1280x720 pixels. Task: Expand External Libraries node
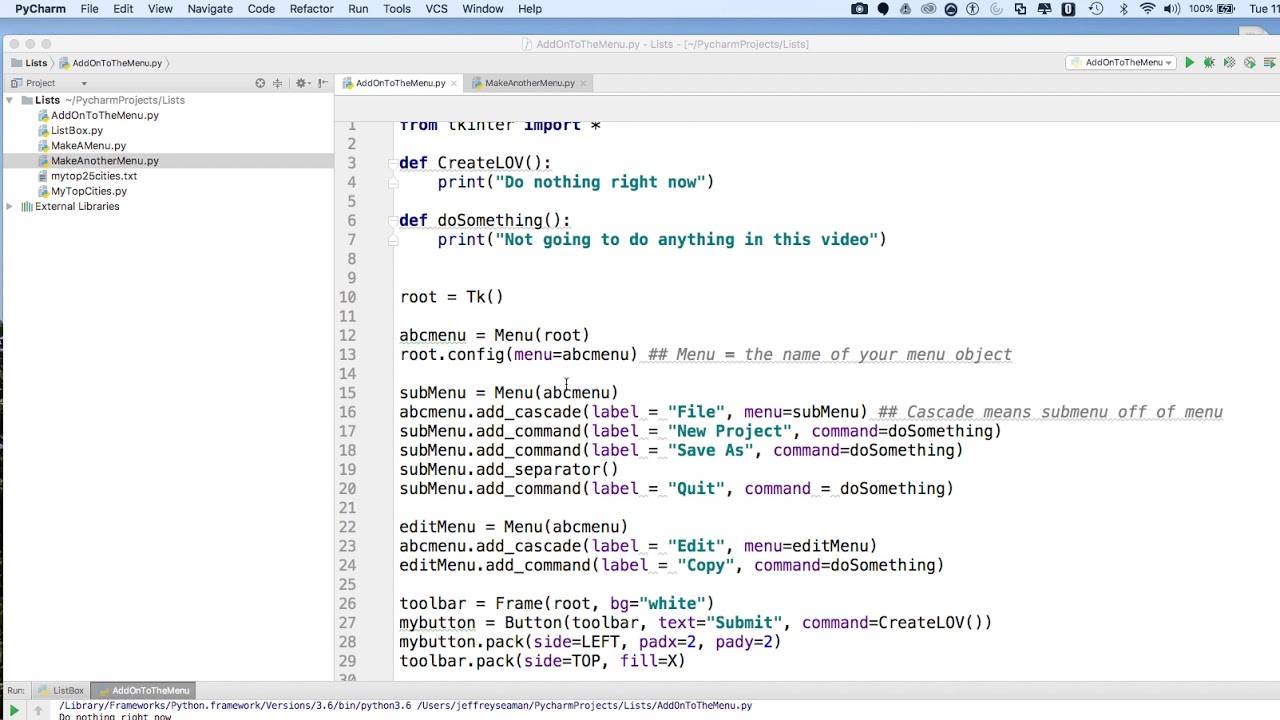click(9, 206)
